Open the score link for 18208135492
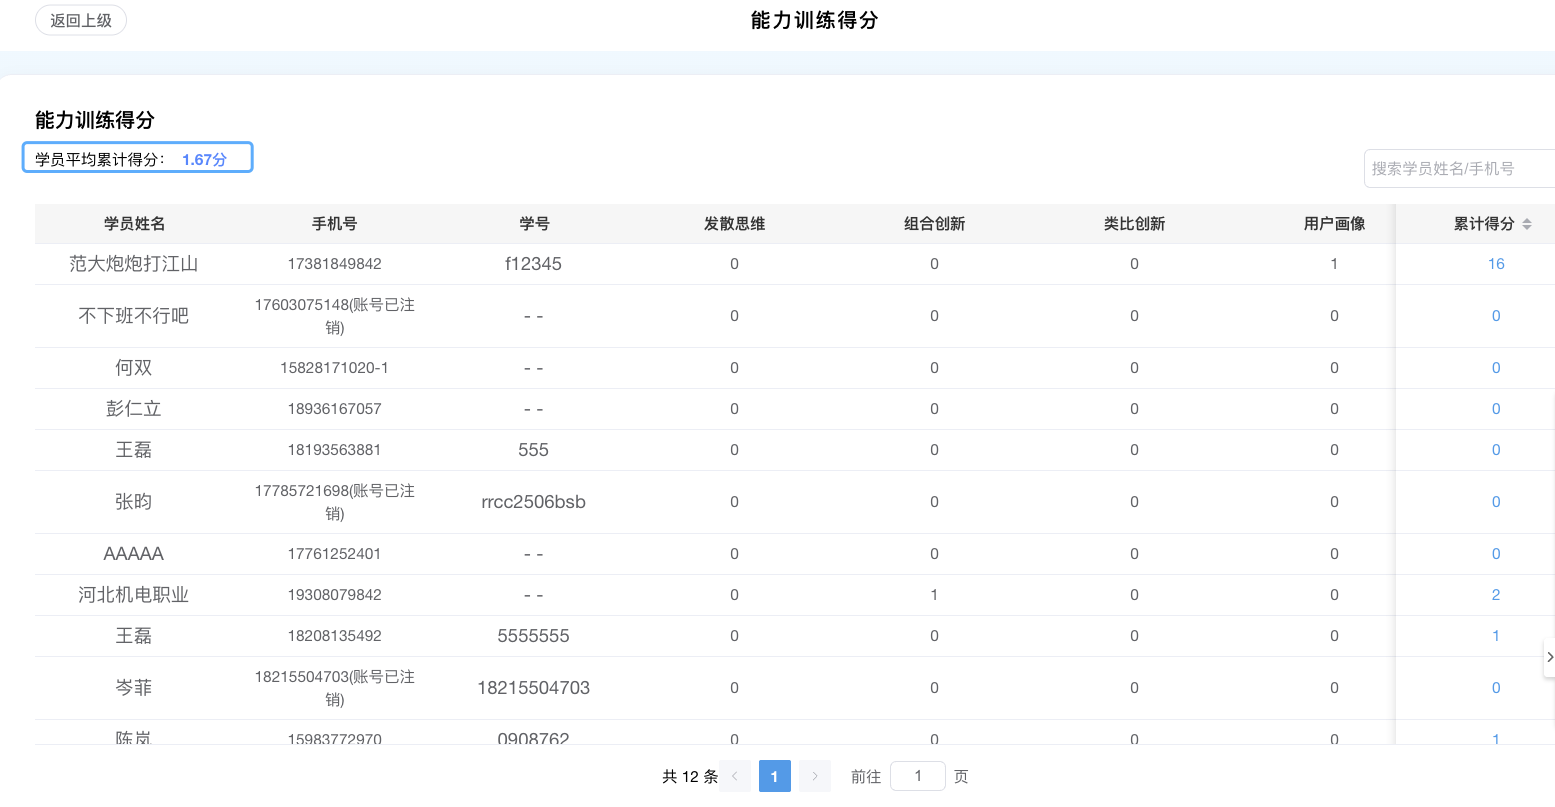The width and height of the screenshot is (1555, 807). pos(1496,636)
